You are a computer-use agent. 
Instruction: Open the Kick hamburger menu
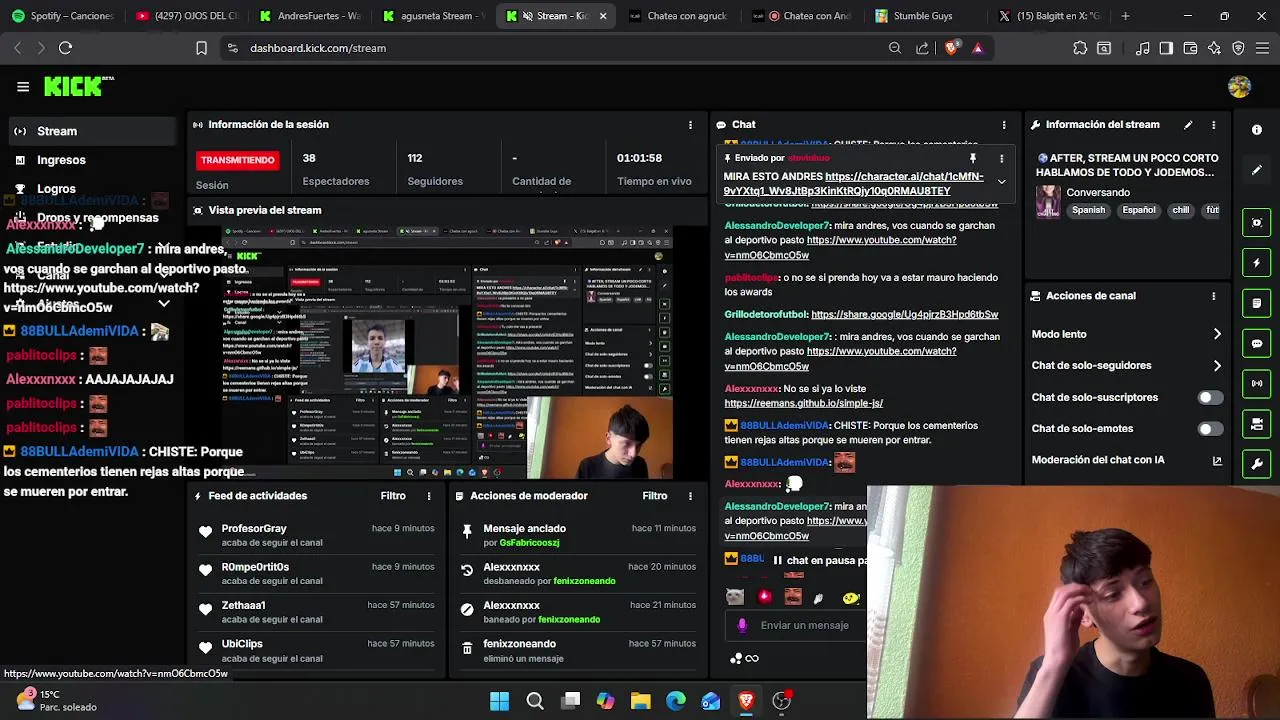pyautogui.click(x=23, y=87)
